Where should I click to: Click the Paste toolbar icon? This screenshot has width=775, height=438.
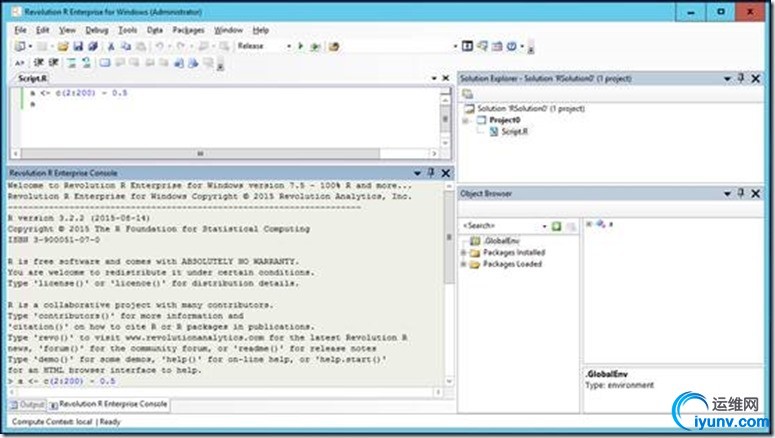click(x=141, y=46)
